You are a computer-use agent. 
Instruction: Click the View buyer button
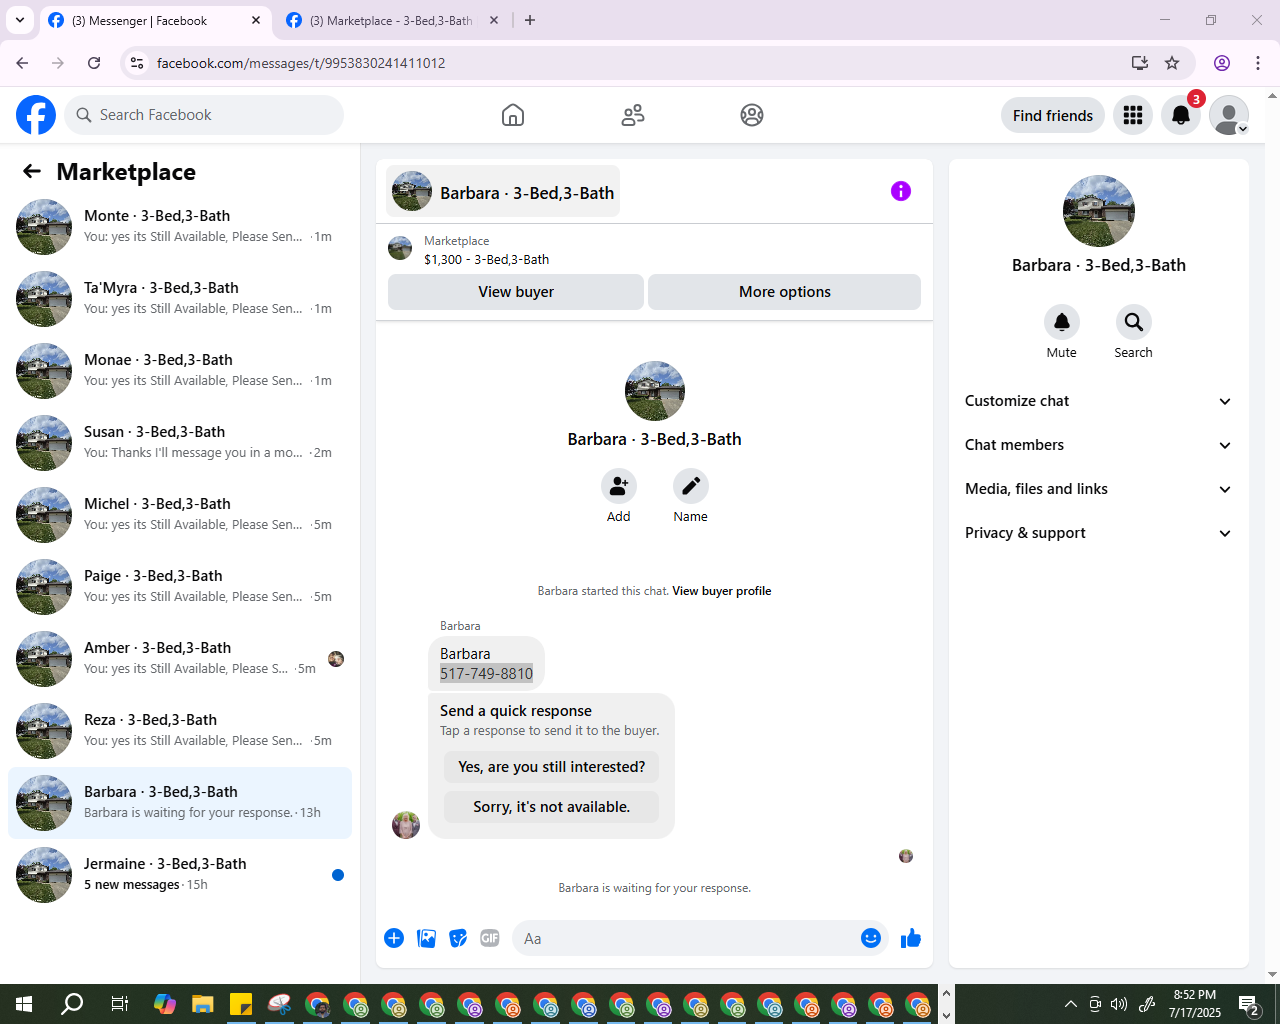pos(516,292)
